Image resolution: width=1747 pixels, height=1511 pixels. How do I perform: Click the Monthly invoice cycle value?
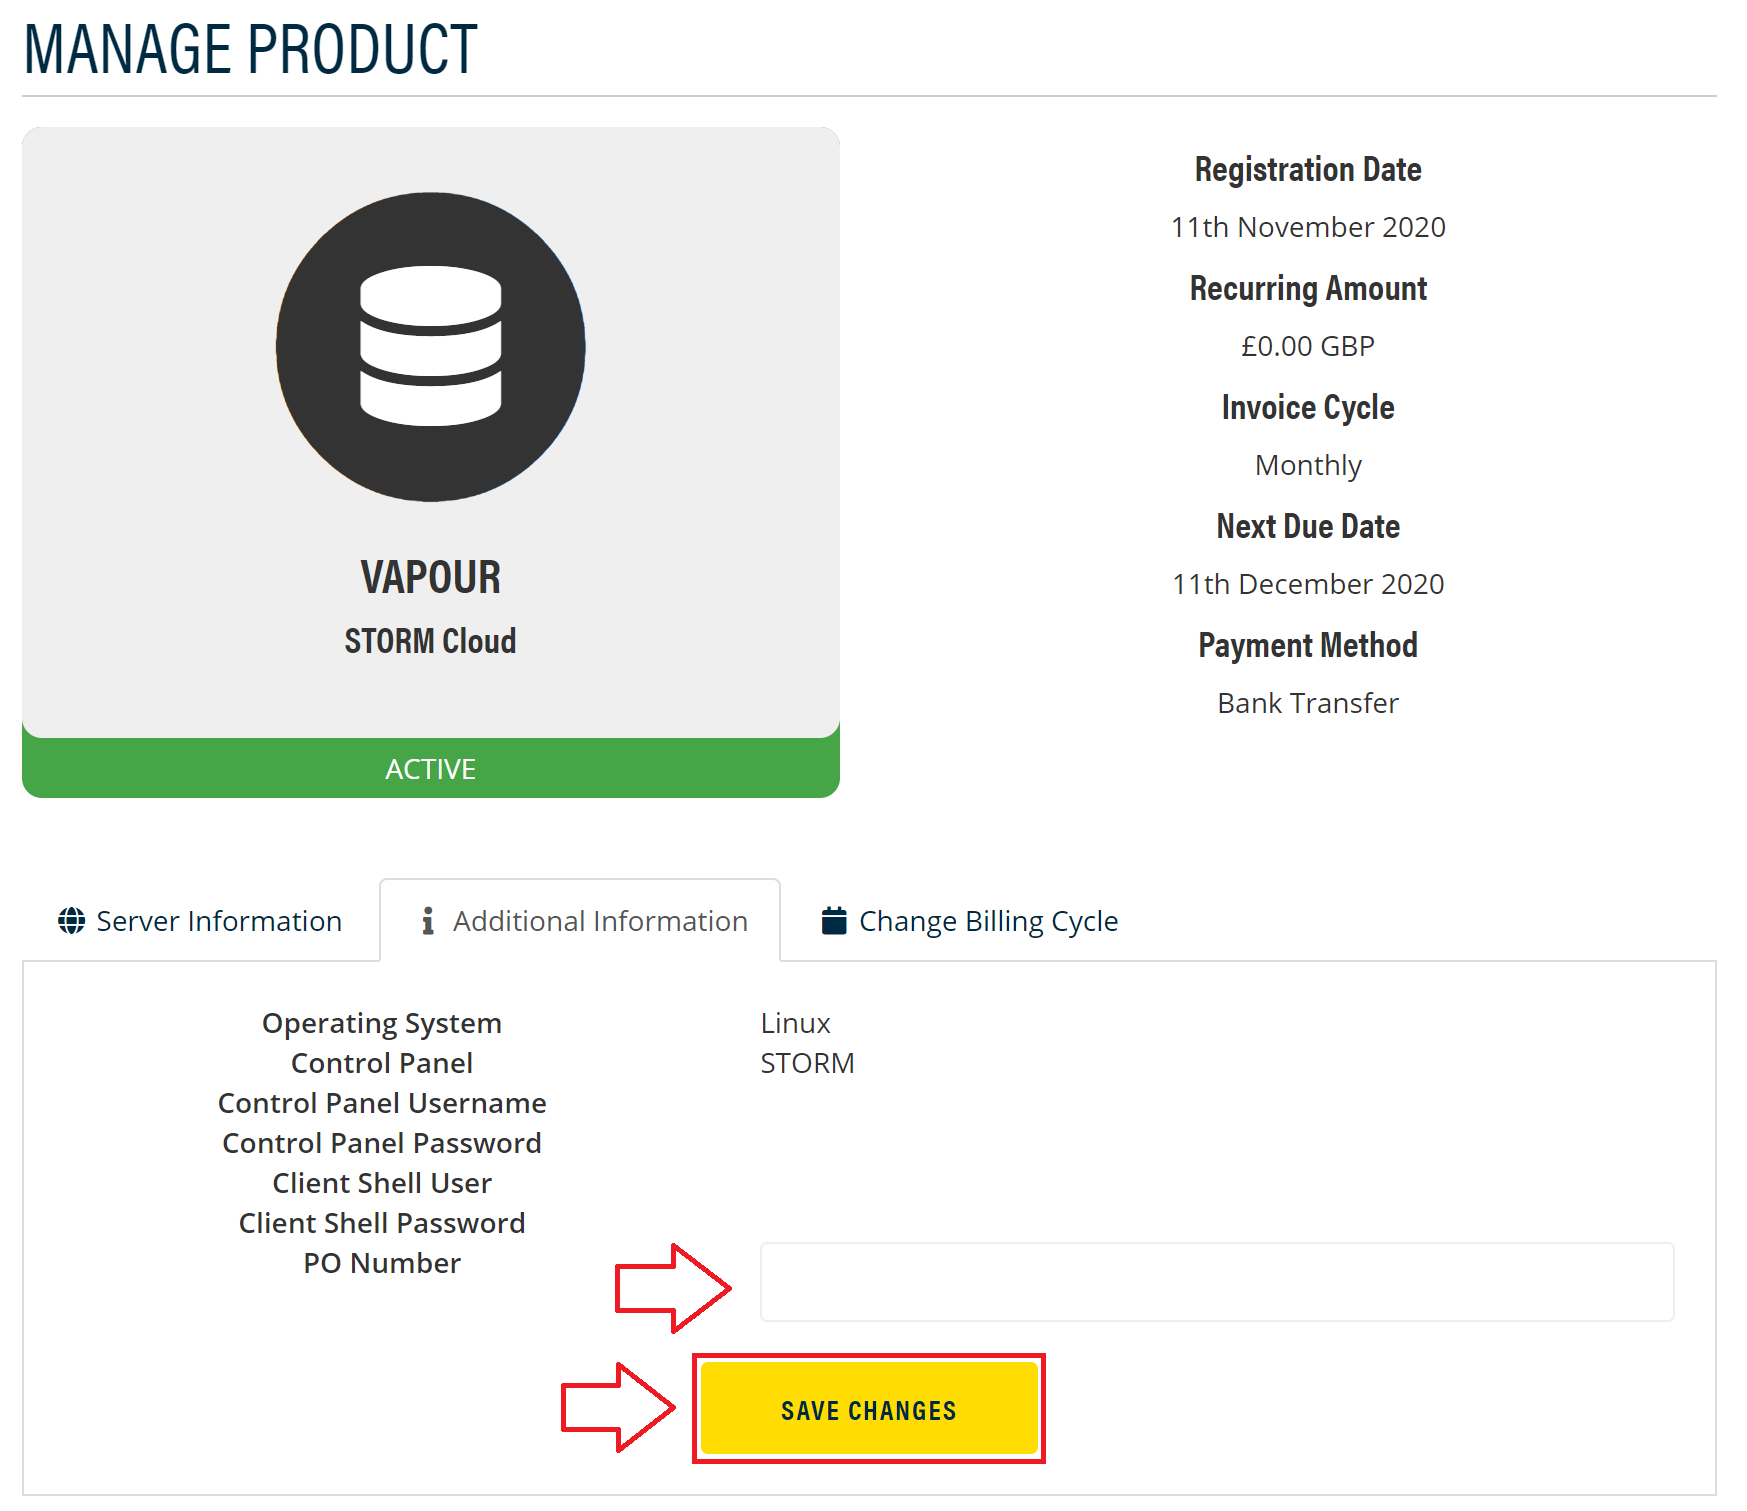click(1308, 466)
